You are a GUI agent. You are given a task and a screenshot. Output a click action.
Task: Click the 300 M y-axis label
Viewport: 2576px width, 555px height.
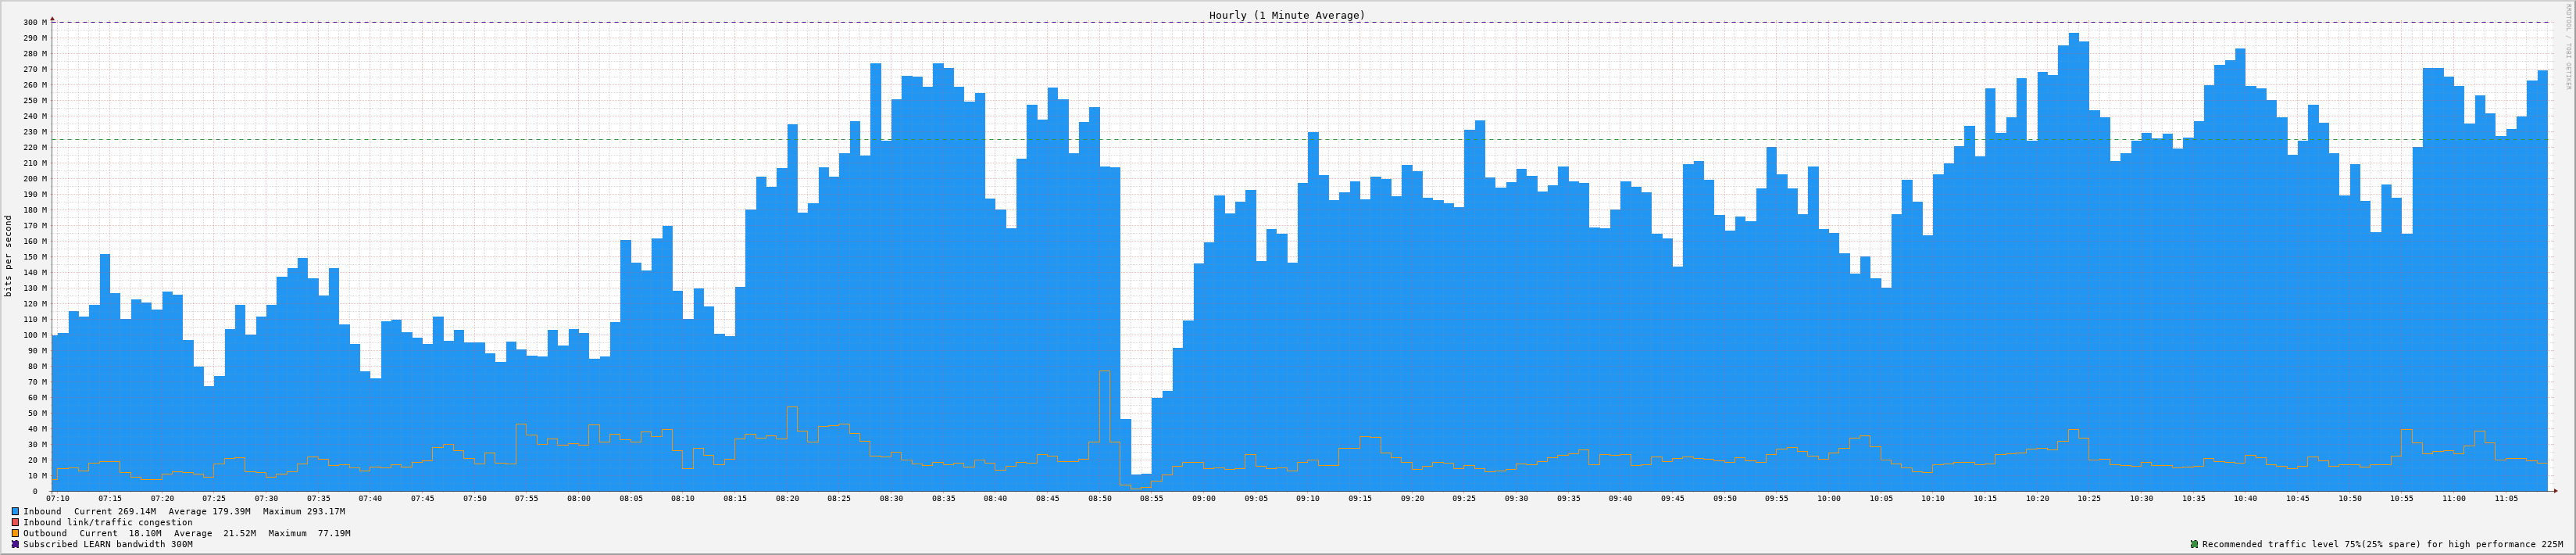tap(35, 22)
